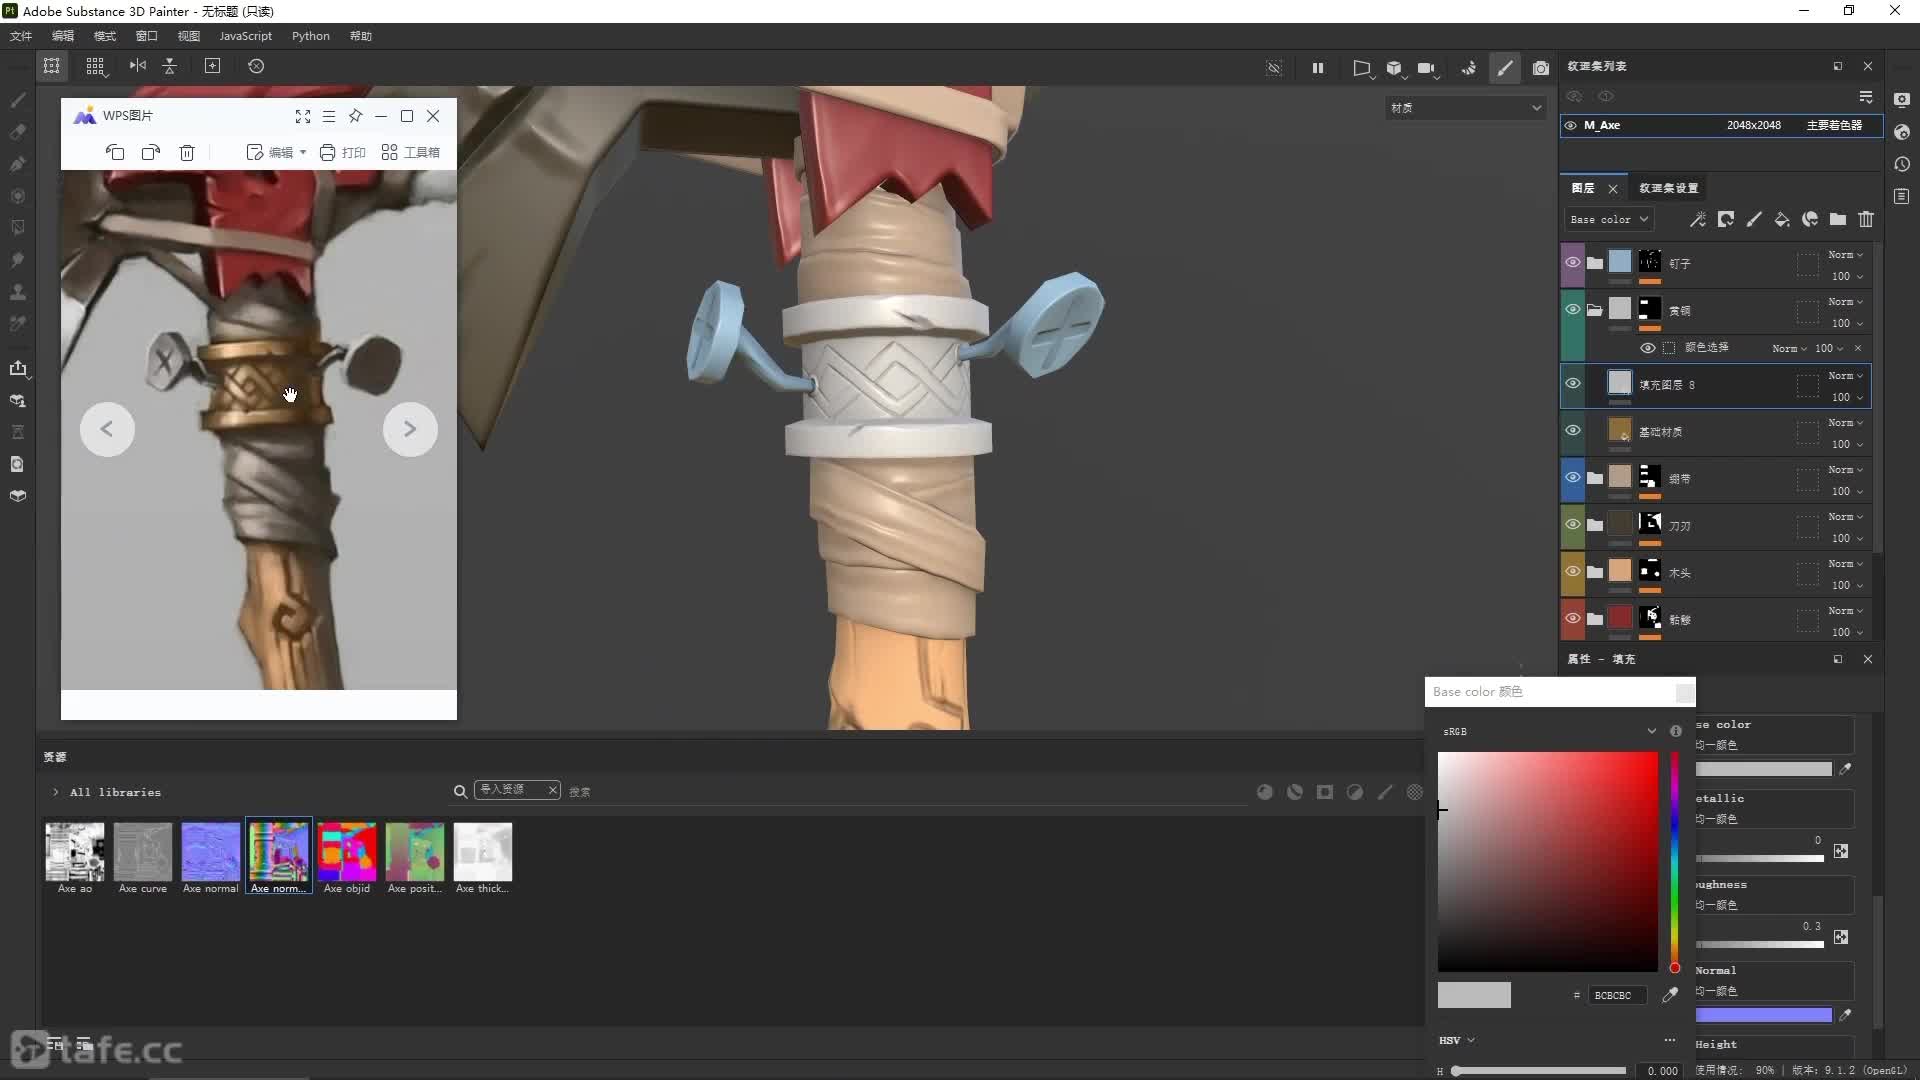Go to next image in WPS viewer
Viewport: 1920px width, 1080px height.
pos(410,429)
